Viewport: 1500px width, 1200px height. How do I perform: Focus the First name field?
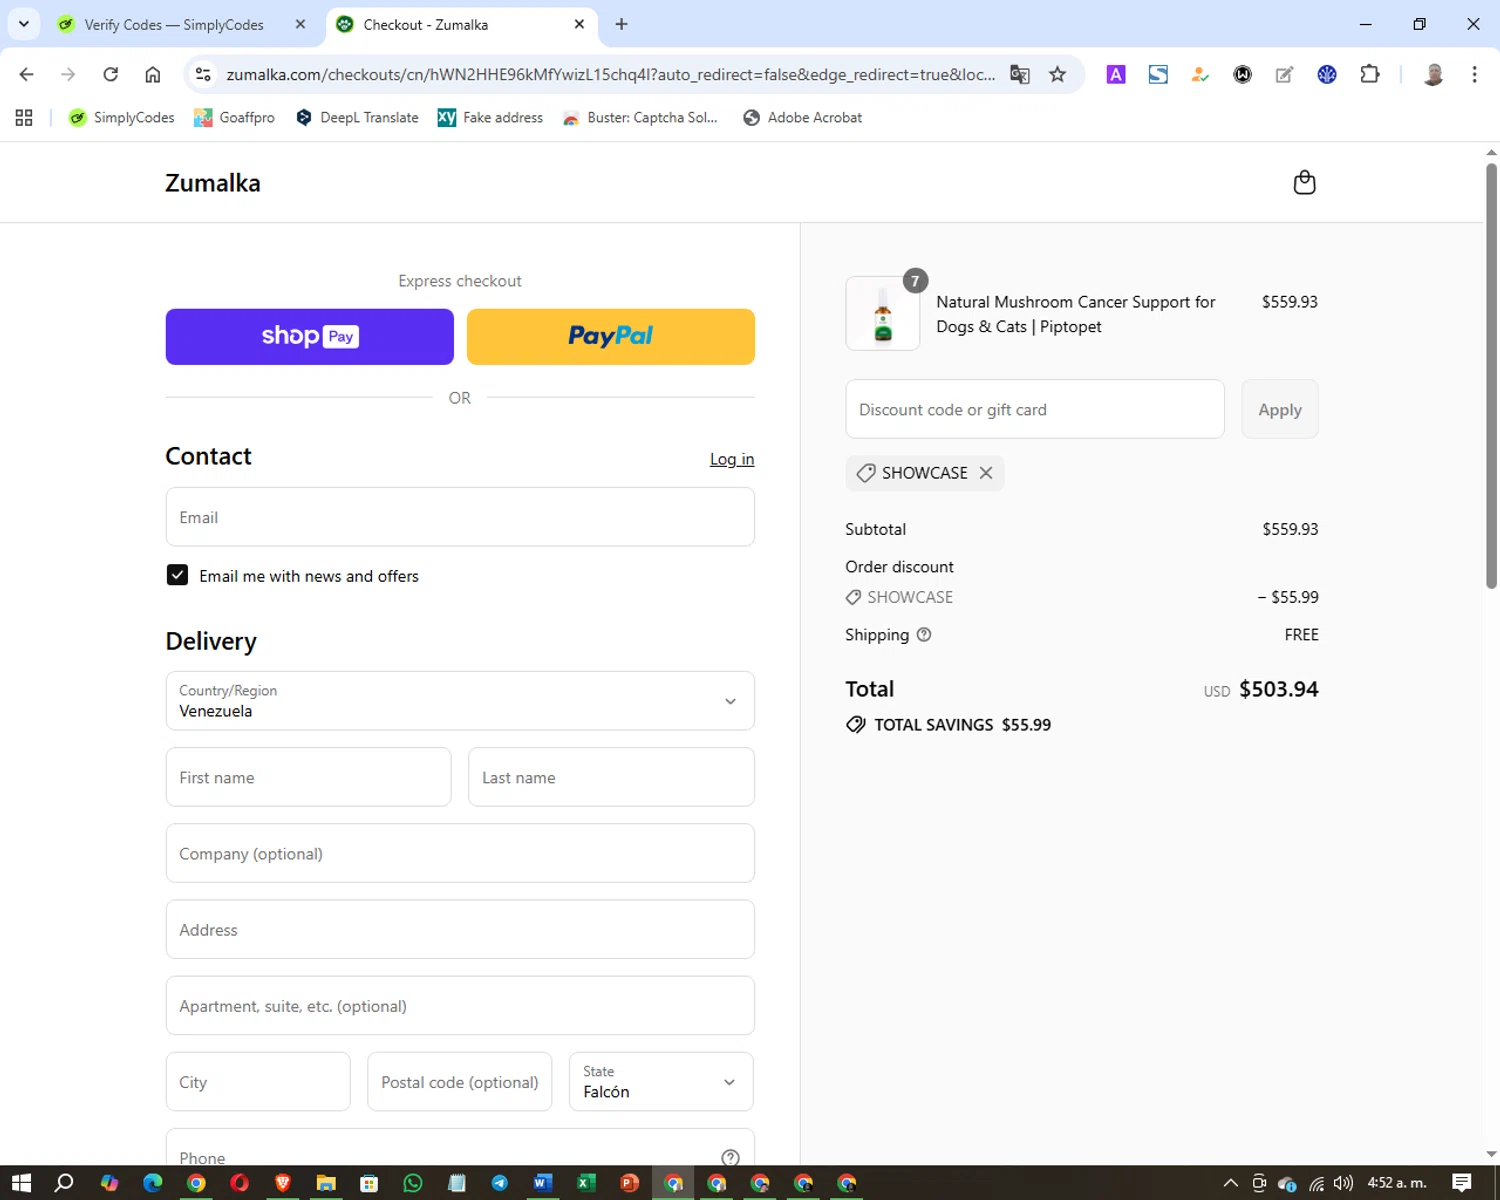point(308,777)
